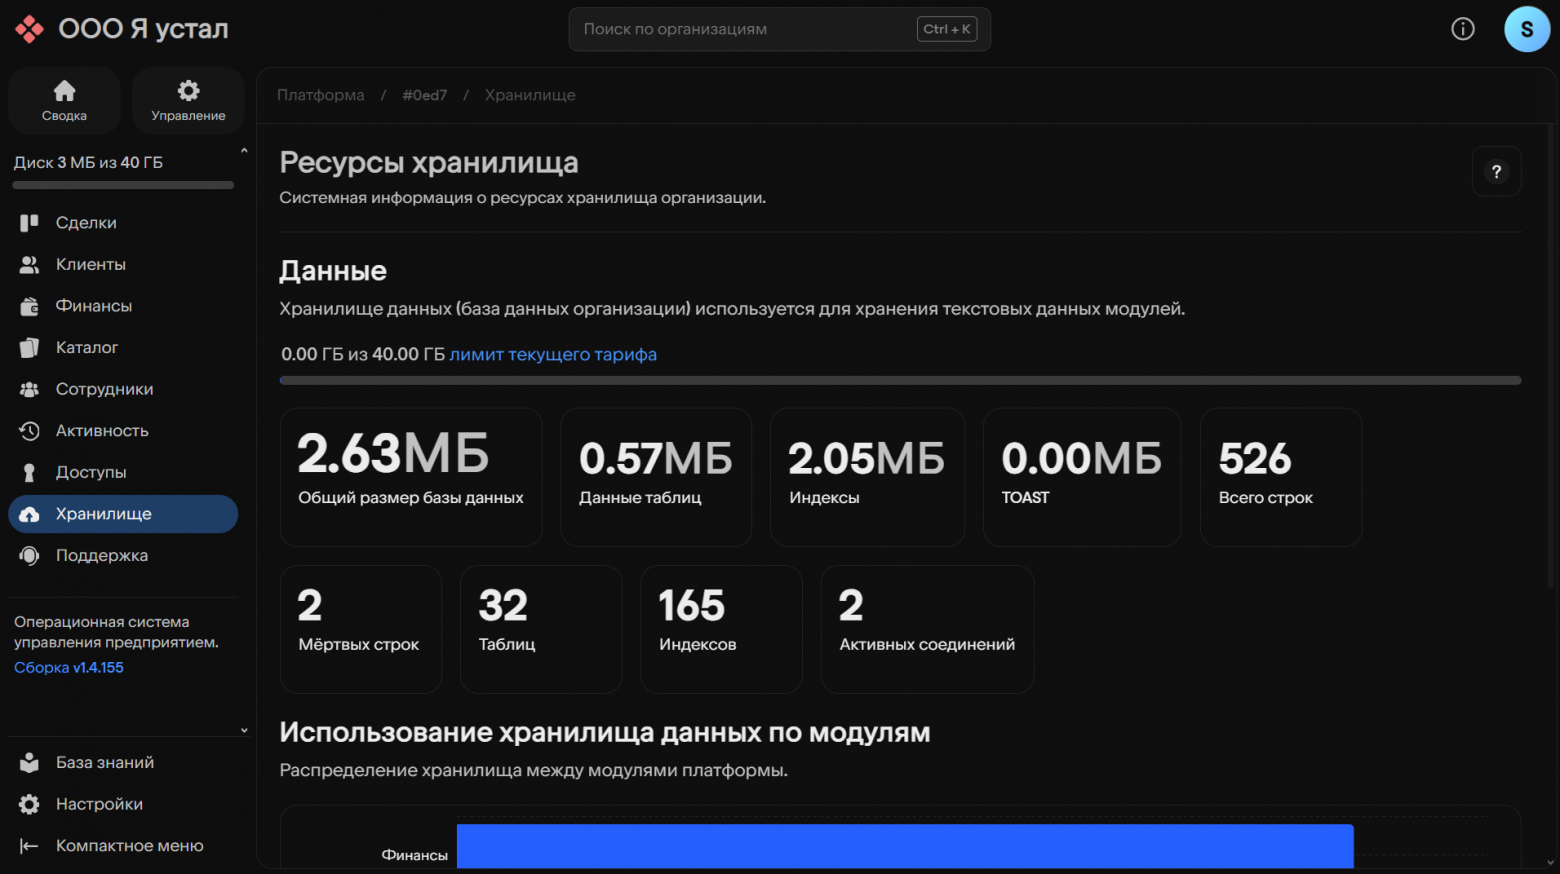Open the Сводка home icon
Screen dimensions: 1560x874
coord(64,91)
